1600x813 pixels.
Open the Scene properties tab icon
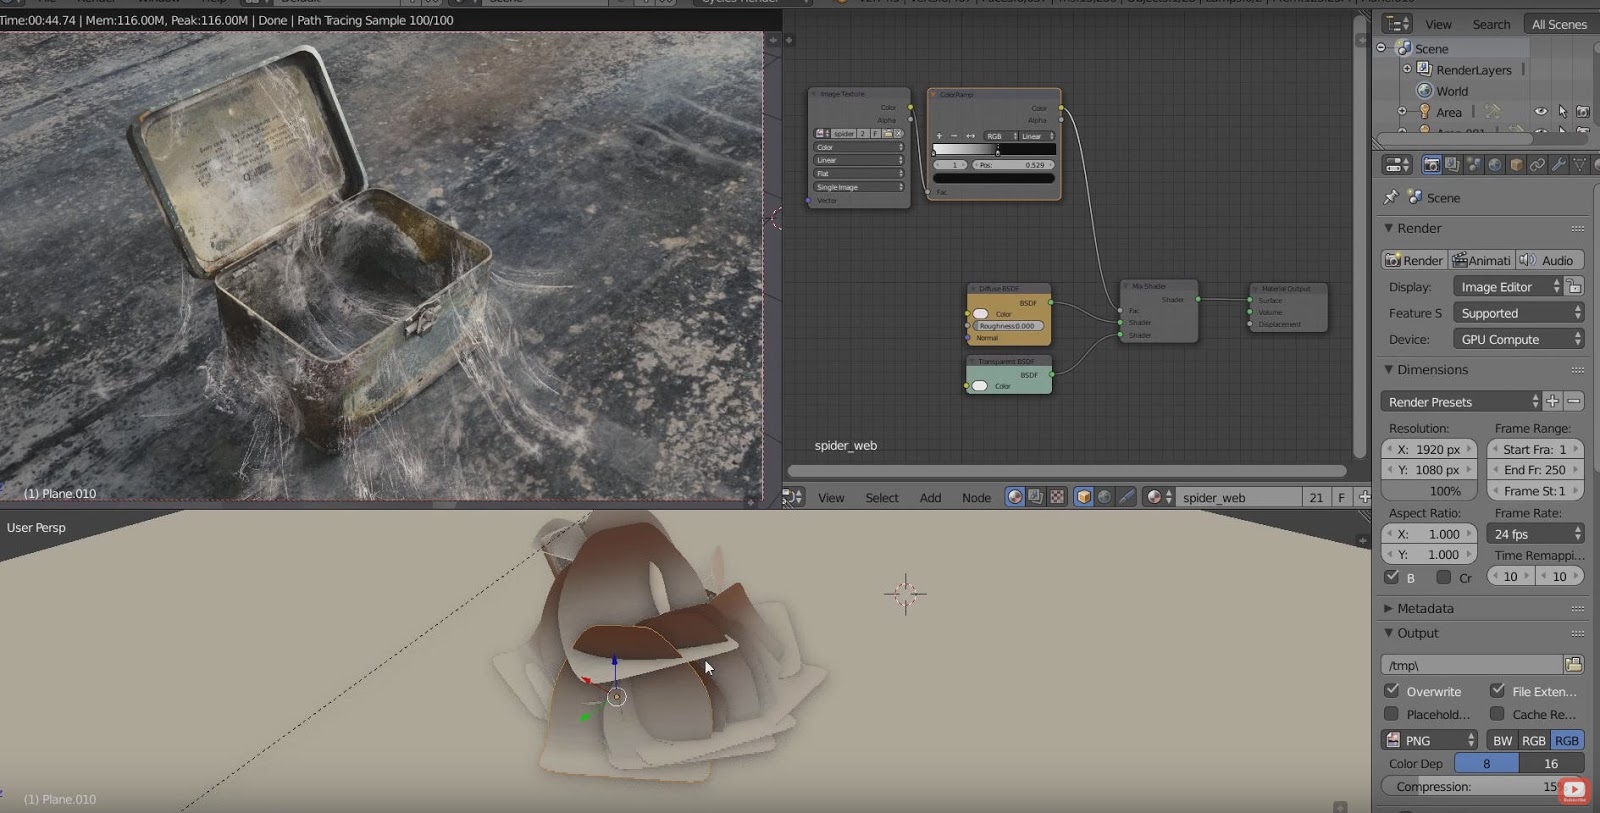[x=1473, y=165]
